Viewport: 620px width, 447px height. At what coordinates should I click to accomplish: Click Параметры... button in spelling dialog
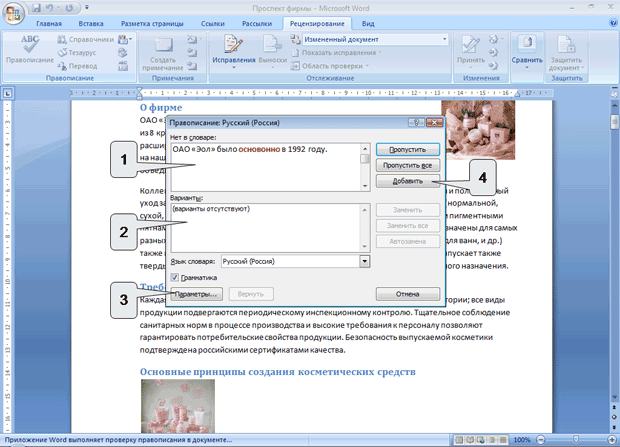tap(196, 294)
